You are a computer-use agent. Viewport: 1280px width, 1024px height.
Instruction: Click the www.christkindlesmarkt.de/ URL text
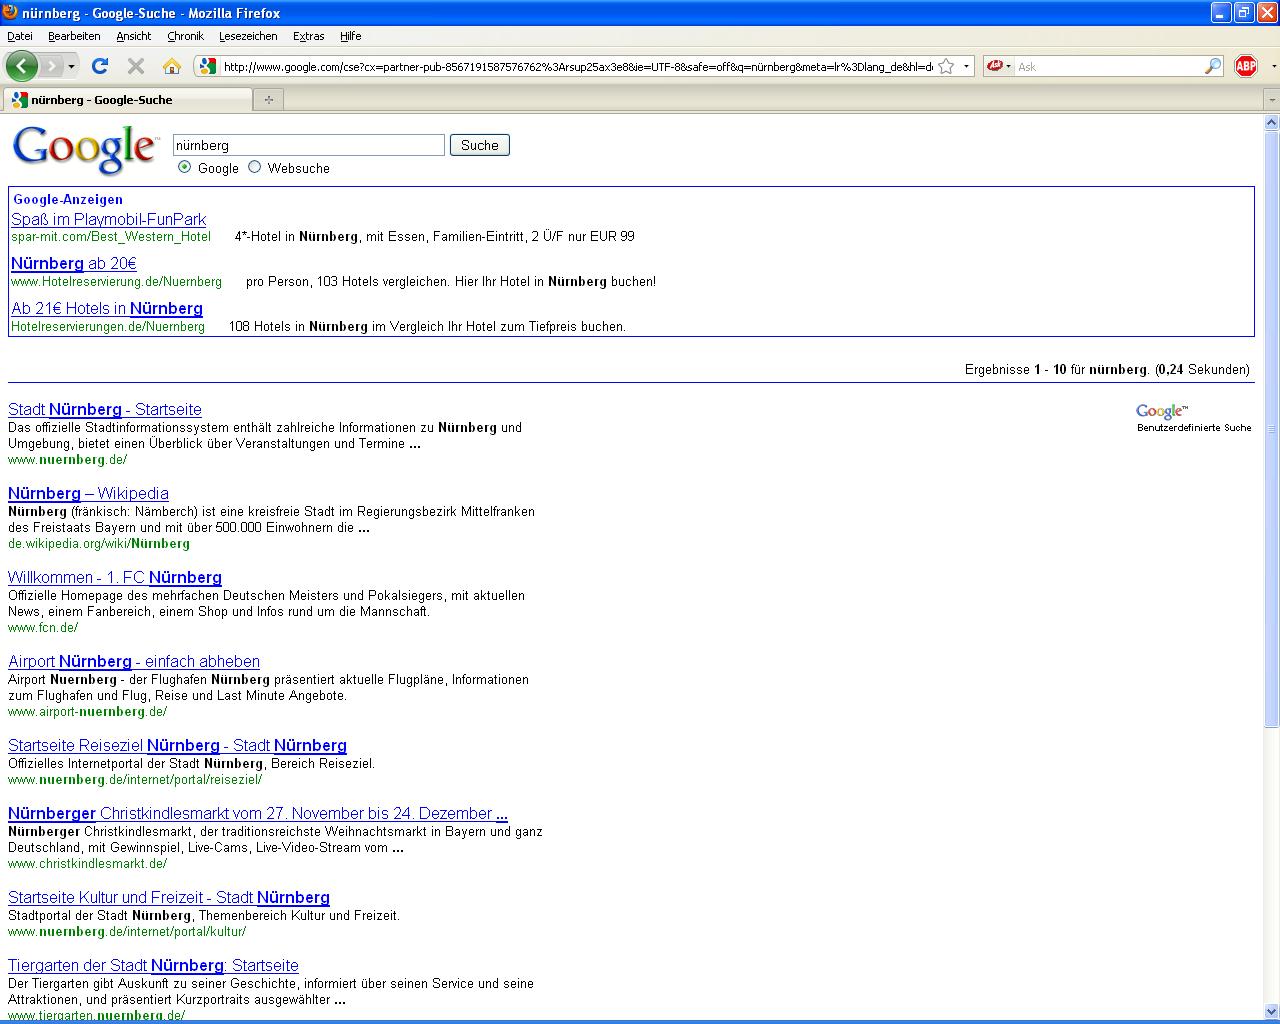coord(88,864)
